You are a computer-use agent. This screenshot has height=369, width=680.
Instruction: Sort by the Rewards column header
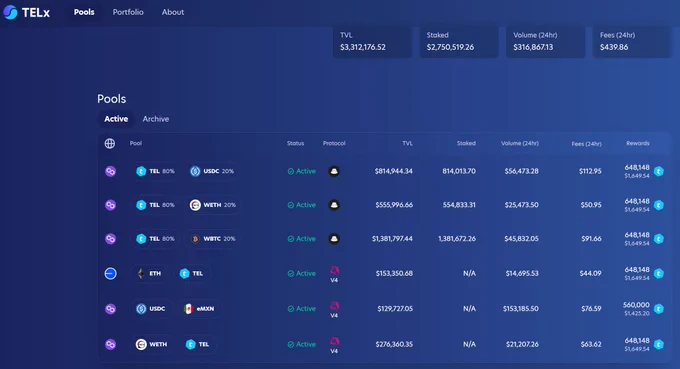638,143
